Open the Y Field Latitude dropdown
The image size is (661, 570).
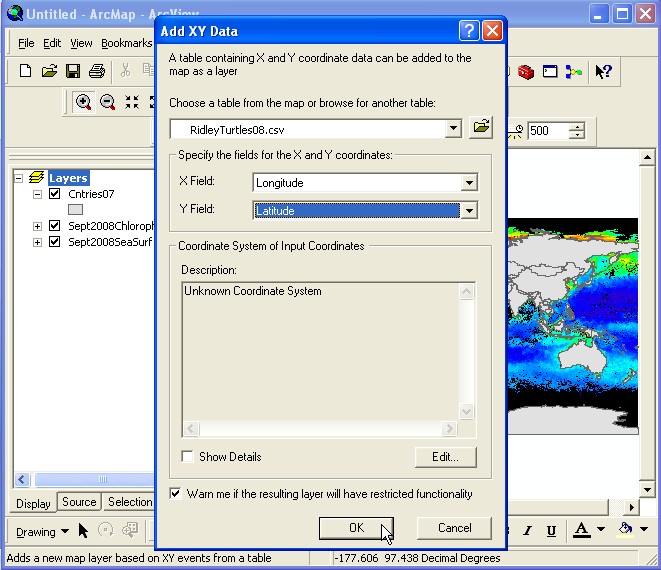(x=469, y=211)
